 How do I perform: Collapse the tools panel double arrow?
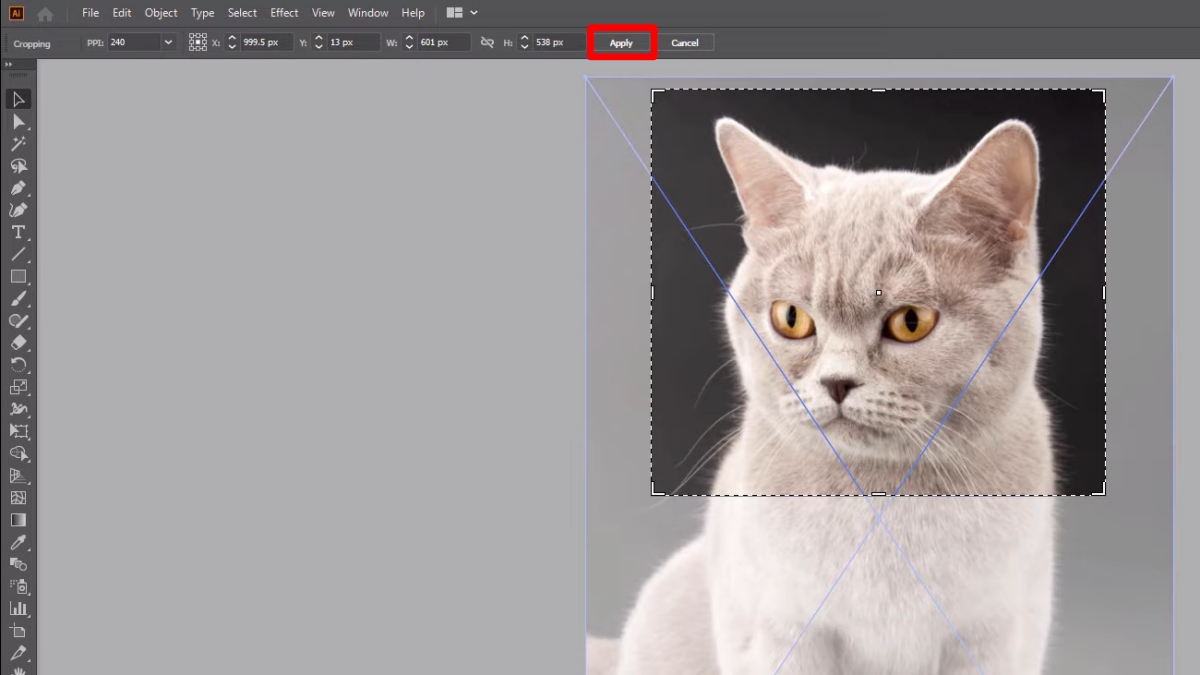(10, 64)
